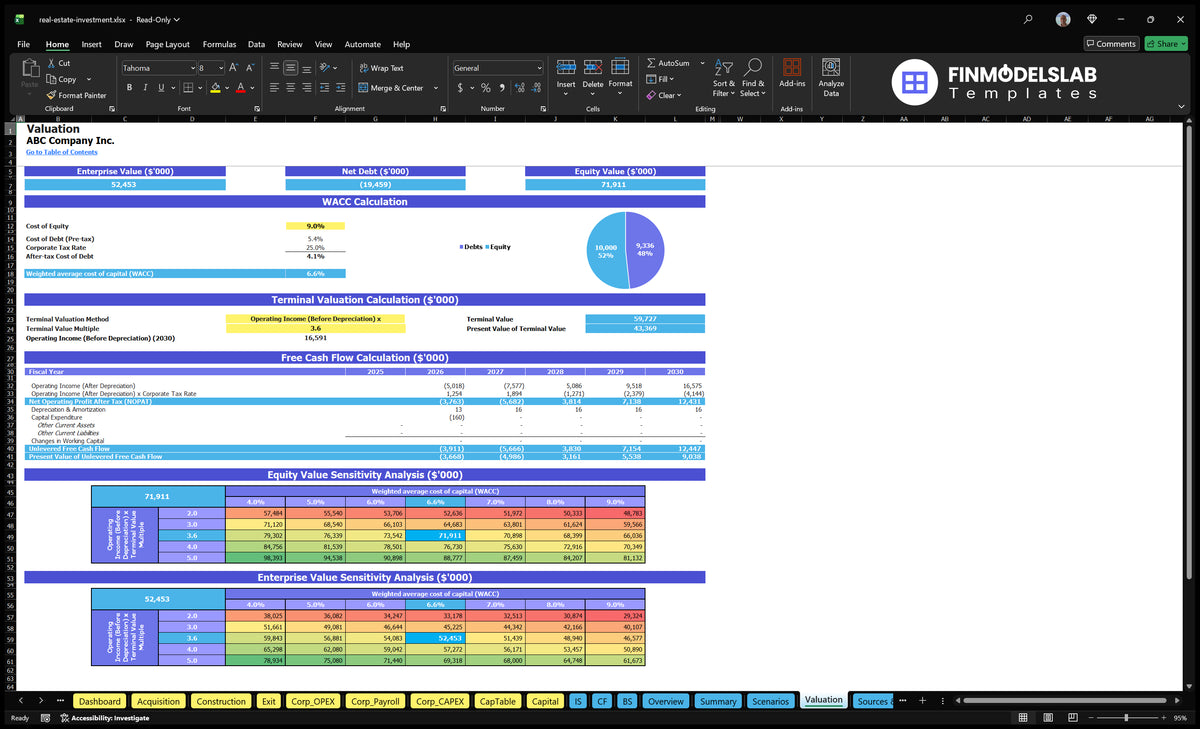
Task: Click the Orientation angled text icon
Action: click(325, 68)
